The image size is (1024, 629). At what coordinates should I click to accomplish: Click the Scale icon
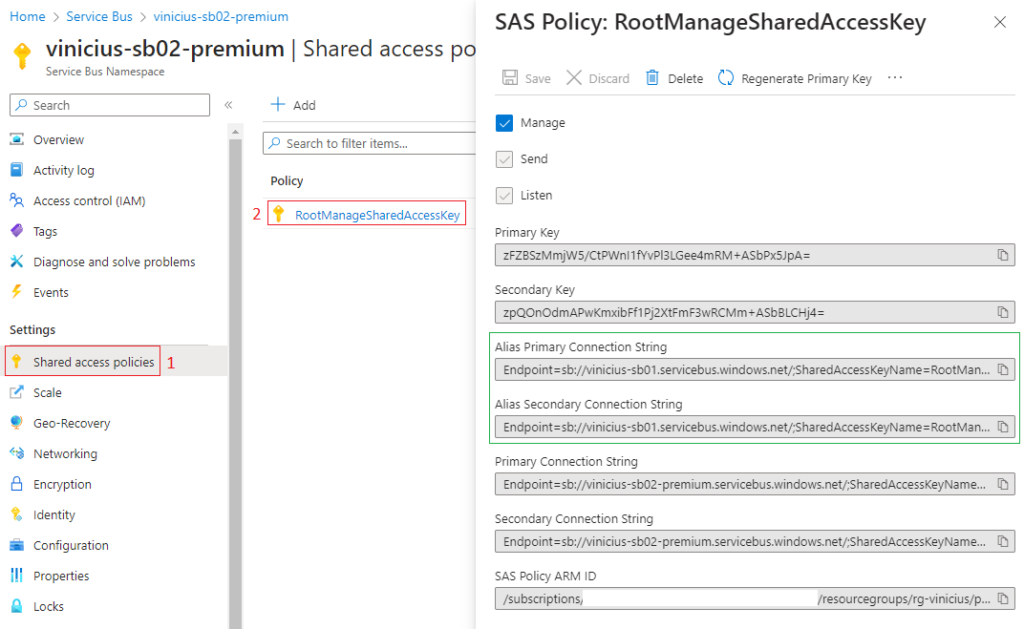point(17,392)
